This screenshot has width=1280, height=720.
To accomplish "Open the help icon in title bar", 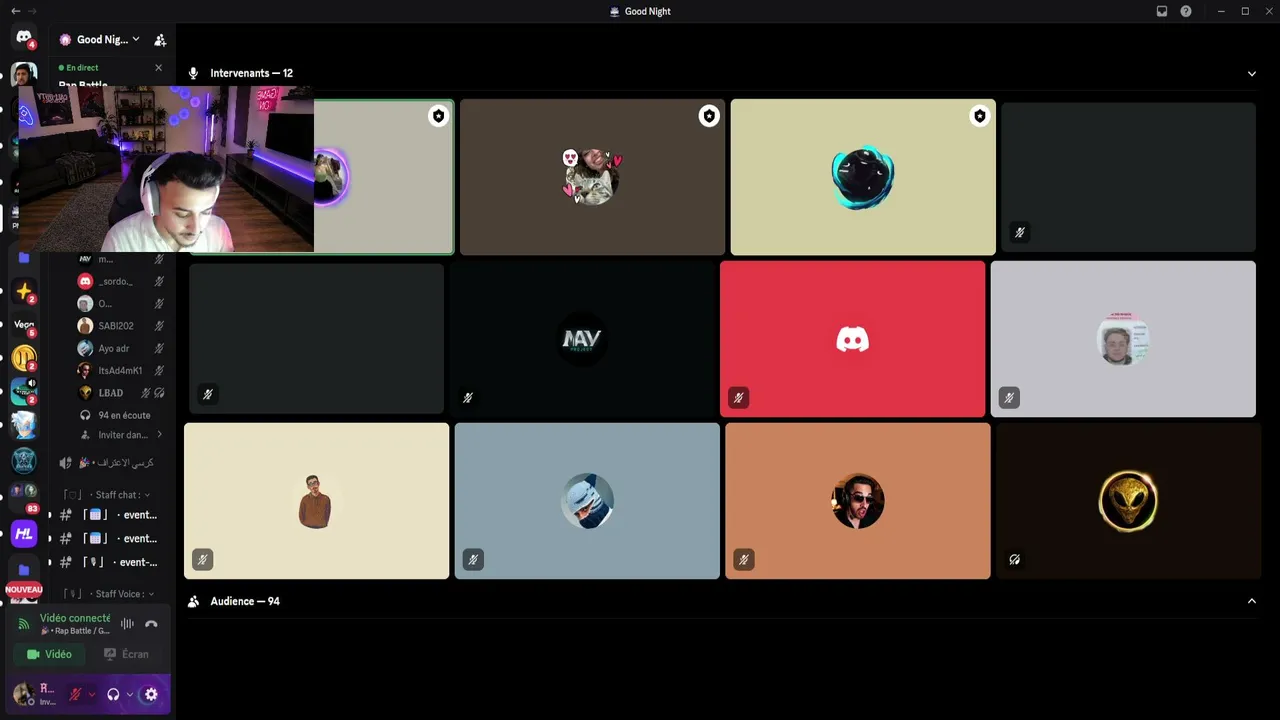I will (1186, 11).
